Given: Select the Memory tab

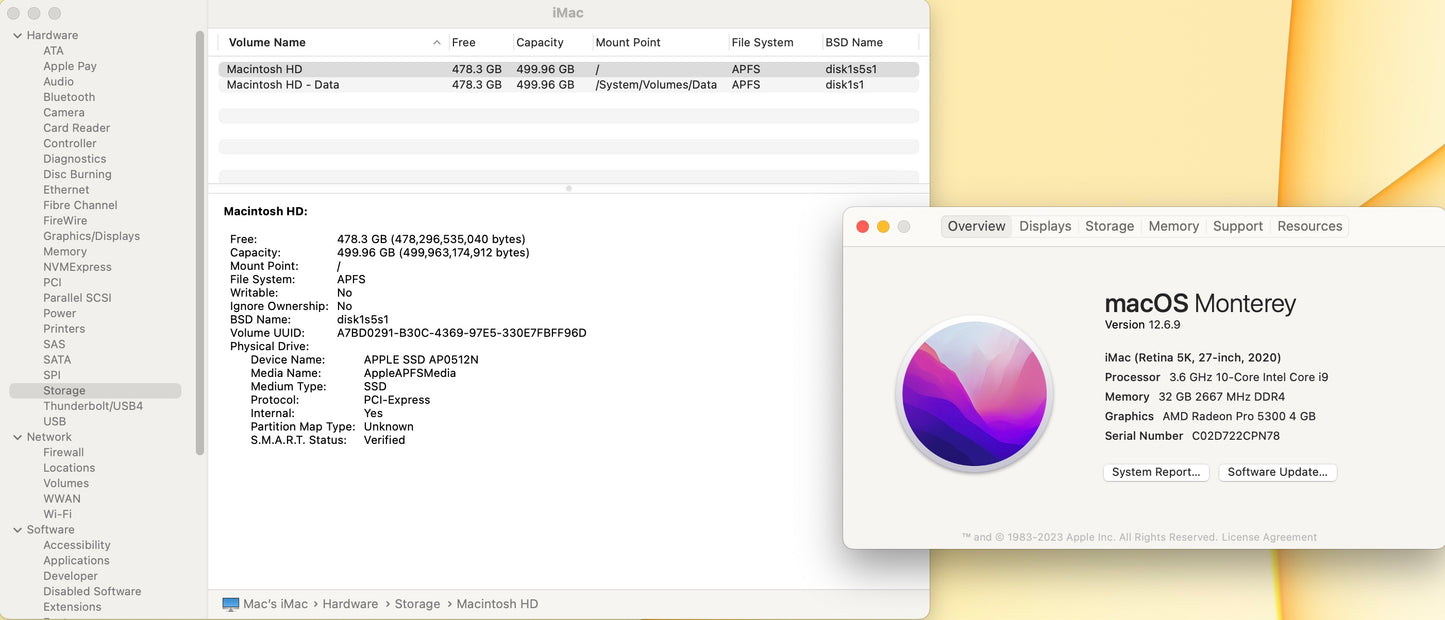Looking at the screenshot, I should (x=1173, y=226).
